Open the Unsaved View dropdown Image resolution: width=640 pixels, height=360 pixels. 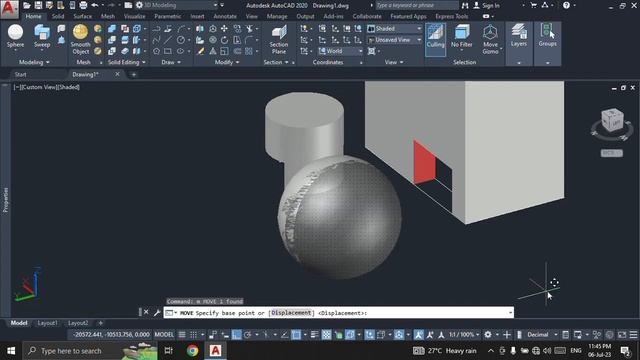(x=395, y=40)
